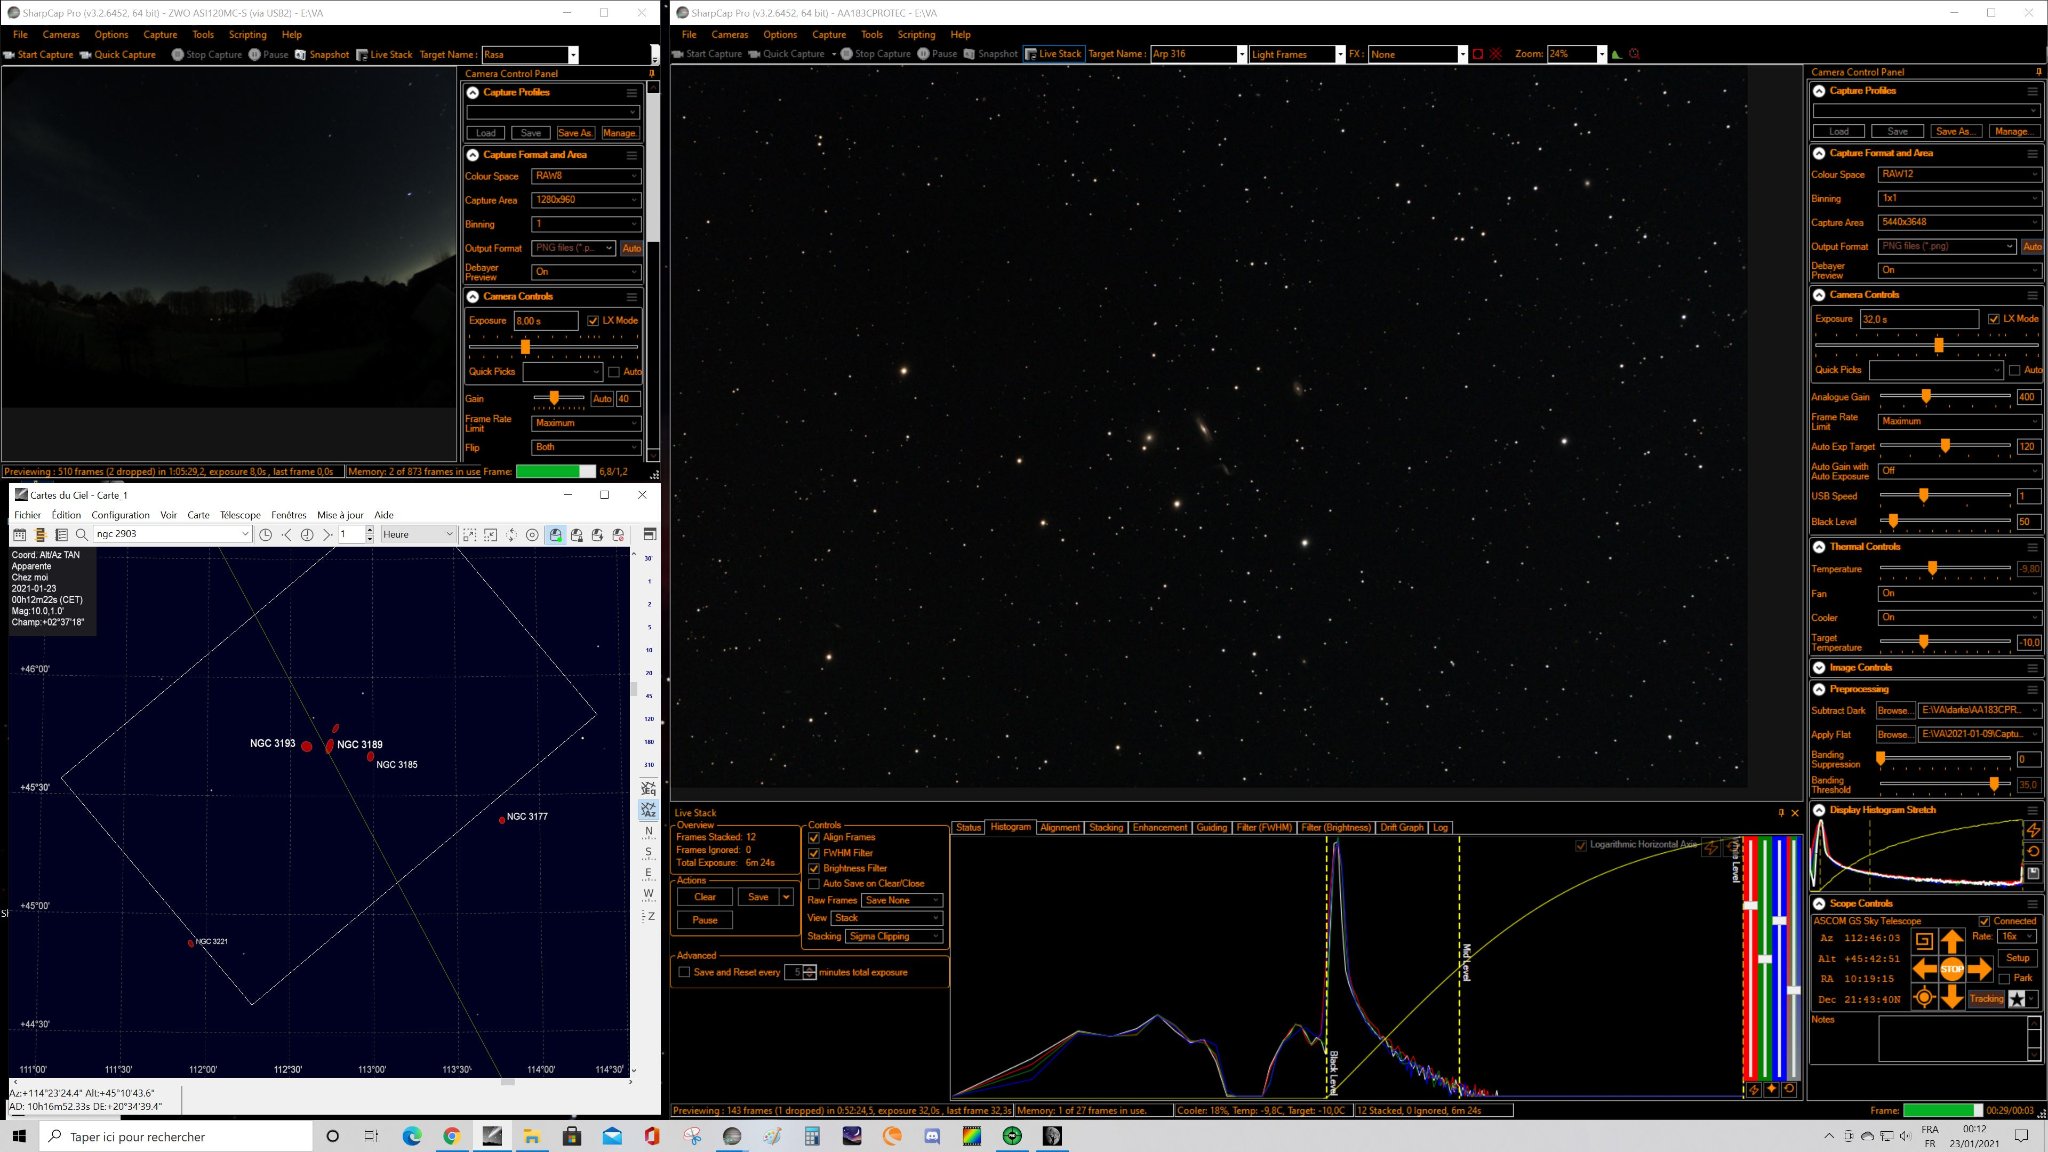Click the lightning auto-stretch icon in Display Histogram Stretch
Viewport: 2048px width, 1152px height.
point(2033,831)
